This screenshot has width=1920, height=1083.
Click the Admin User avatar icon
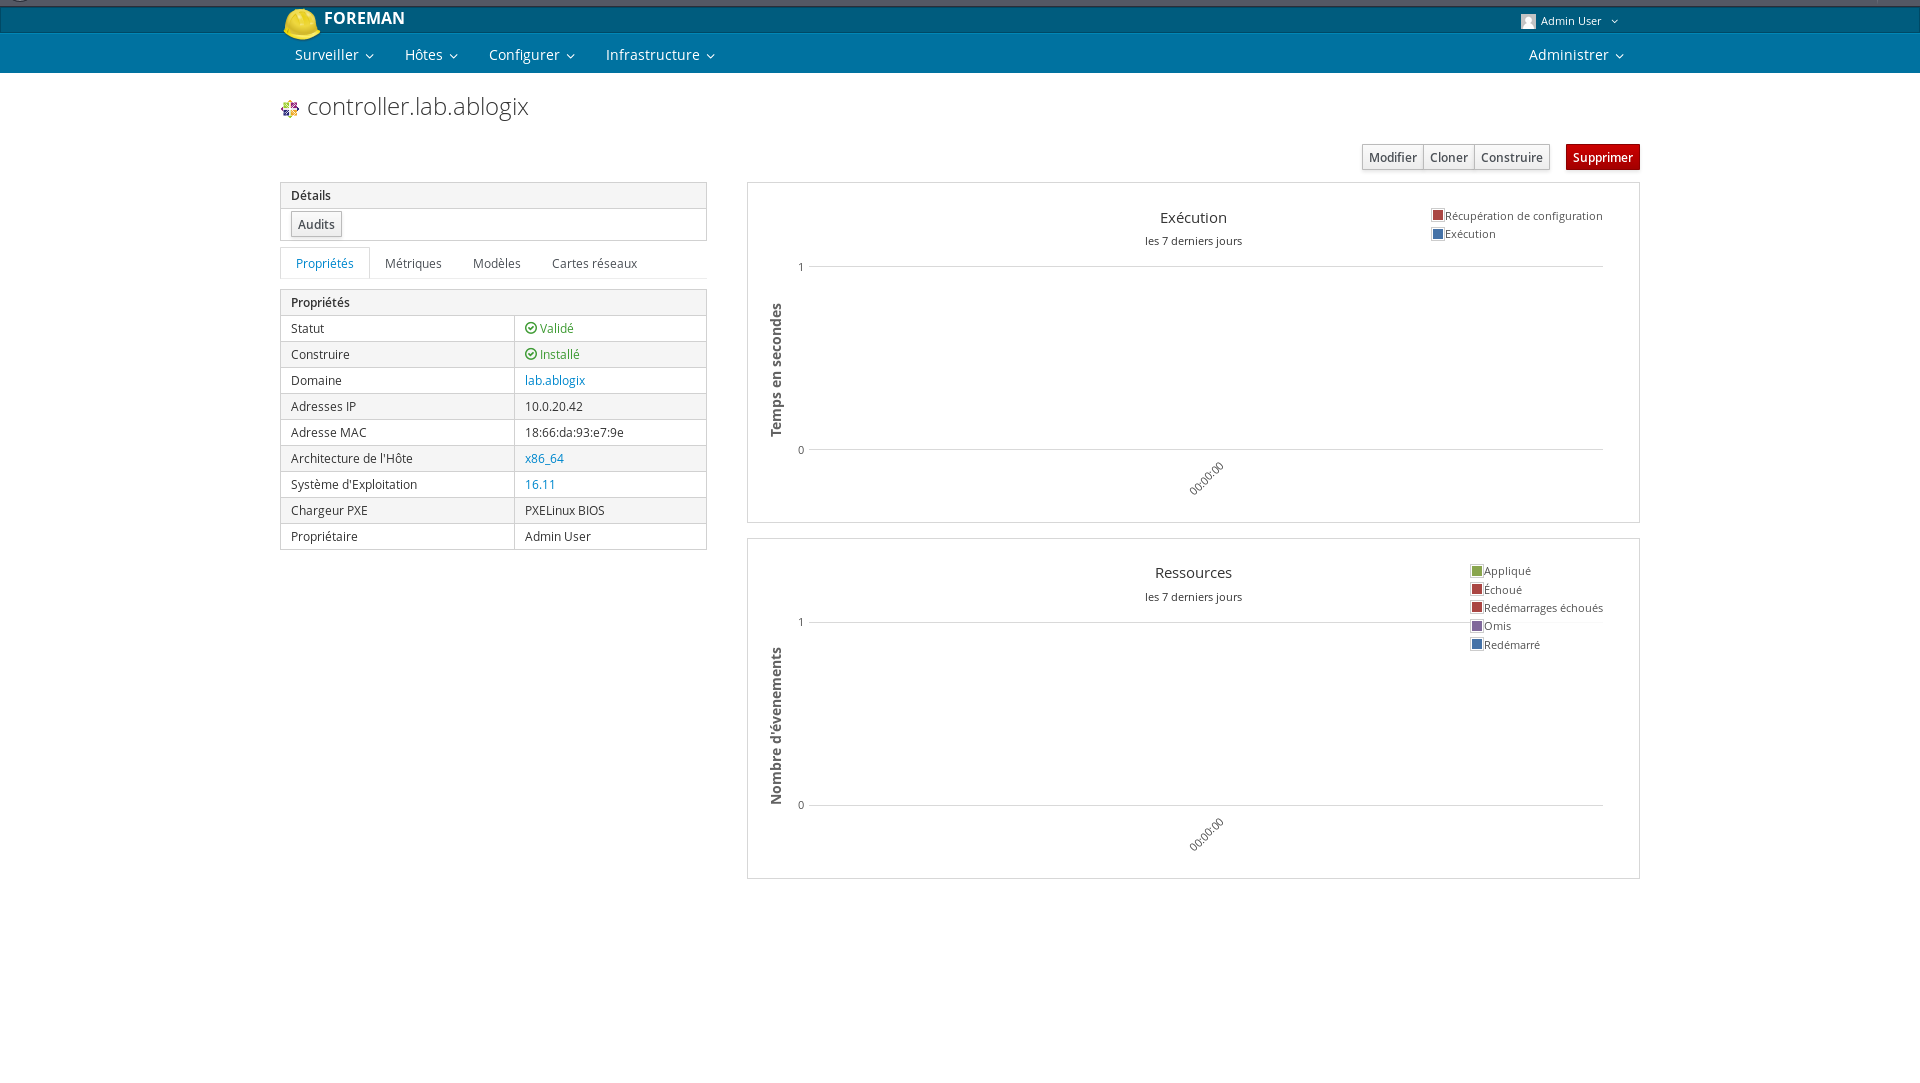[x=1528, y=21]
